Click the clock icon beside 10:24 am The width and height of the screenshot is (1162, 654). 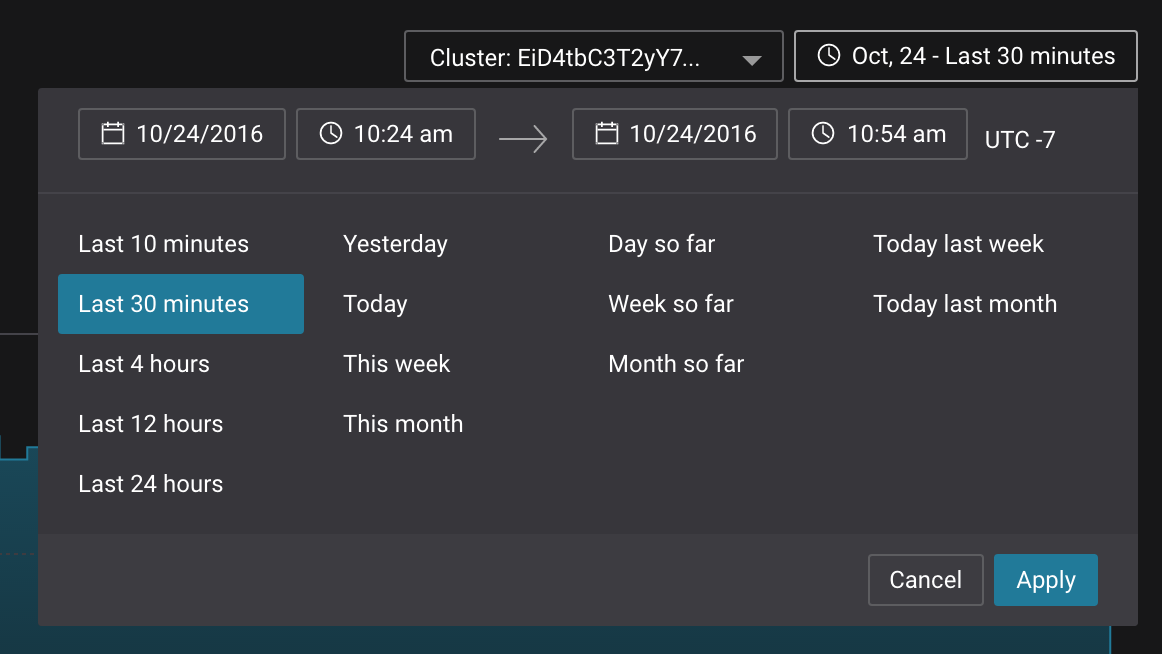point(331,134)
